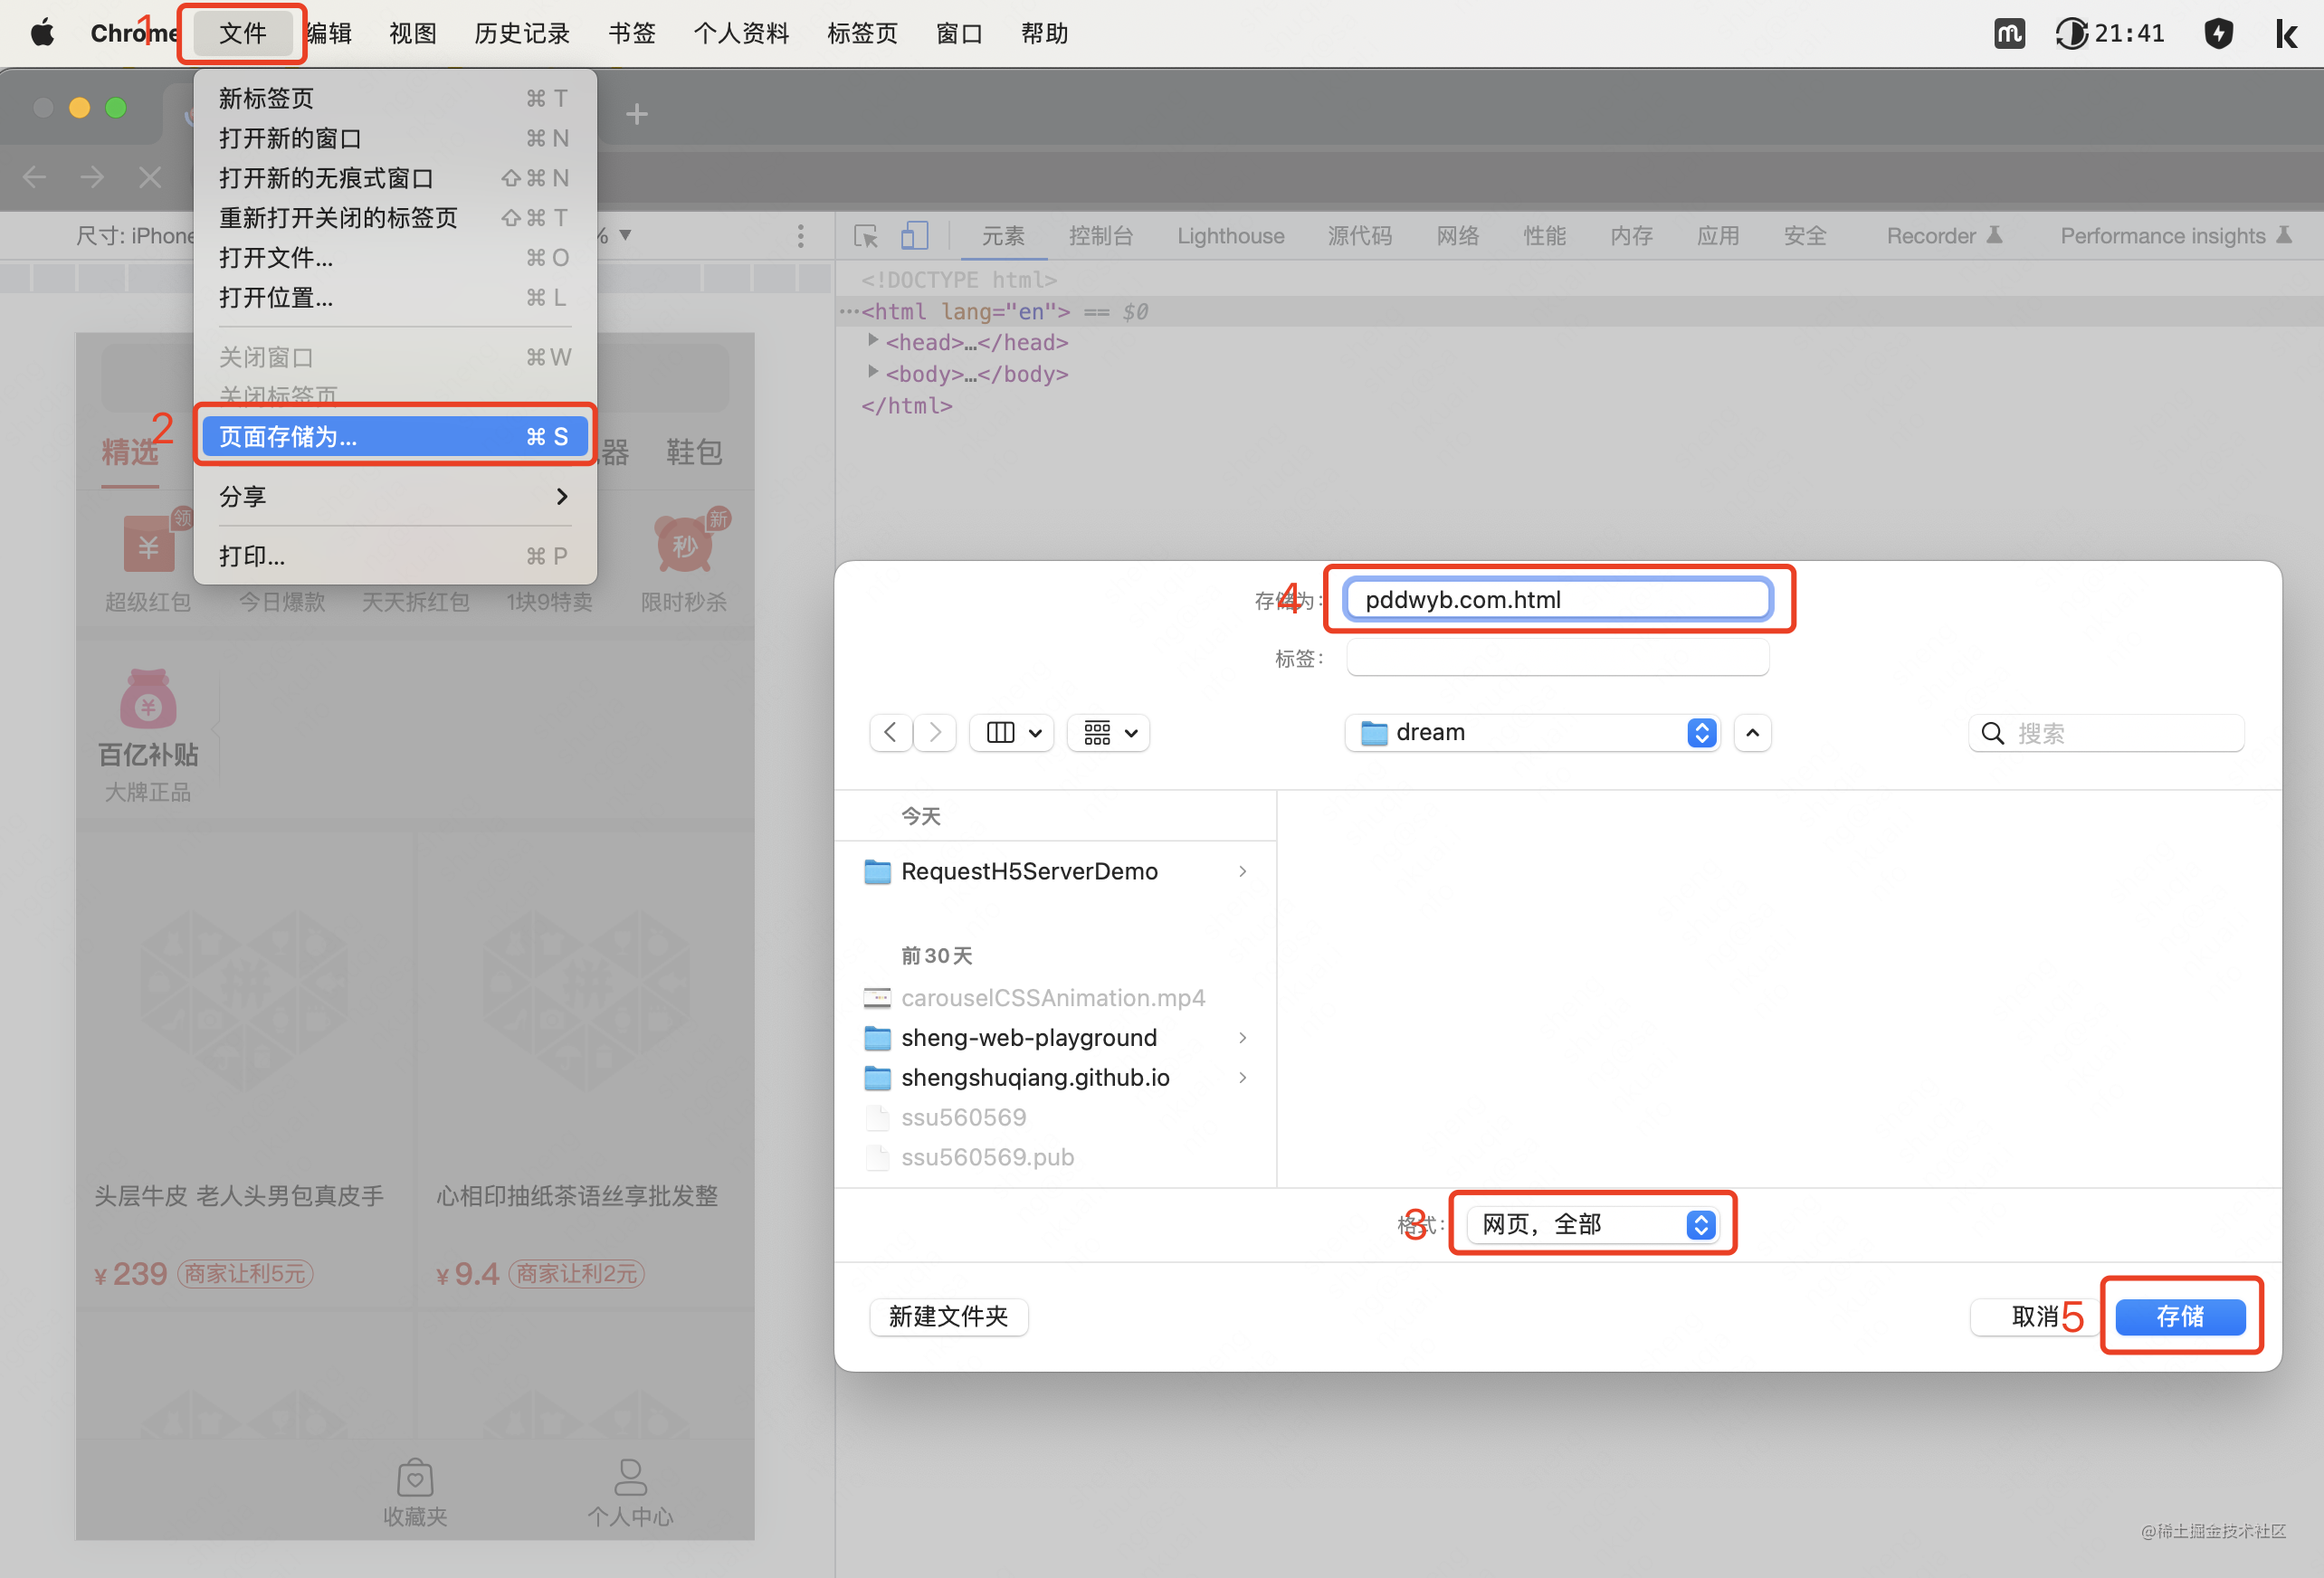The height and width of the screenshot is (1578, 2324).
Task: Choose 打开文件... menu entry
Action: (x=395, y=258)
